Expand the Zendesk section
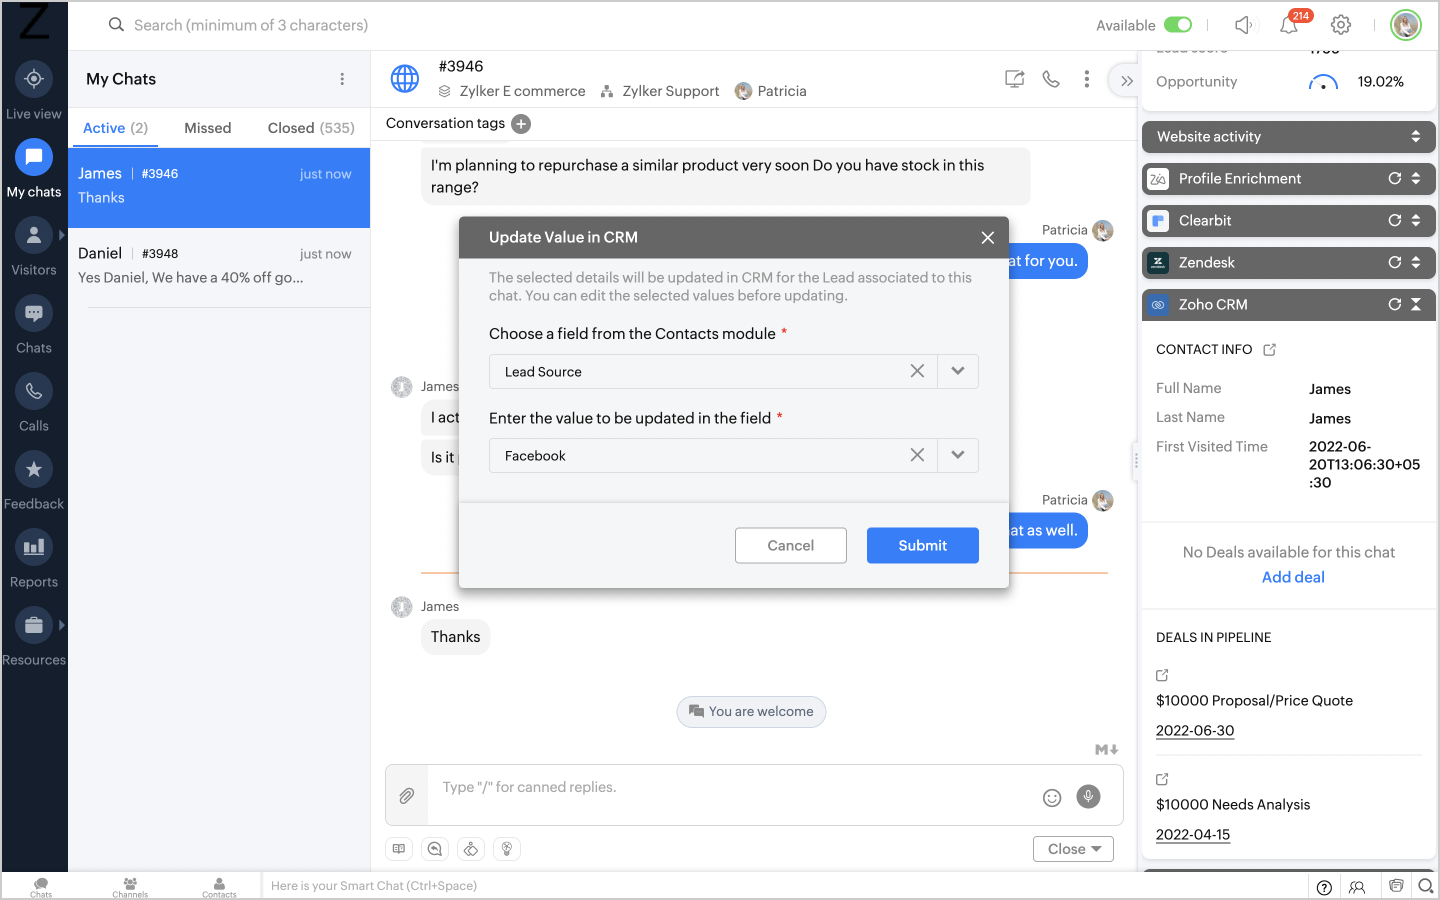This screenshot has height=900, width=1440. [x=1416, y=263]
